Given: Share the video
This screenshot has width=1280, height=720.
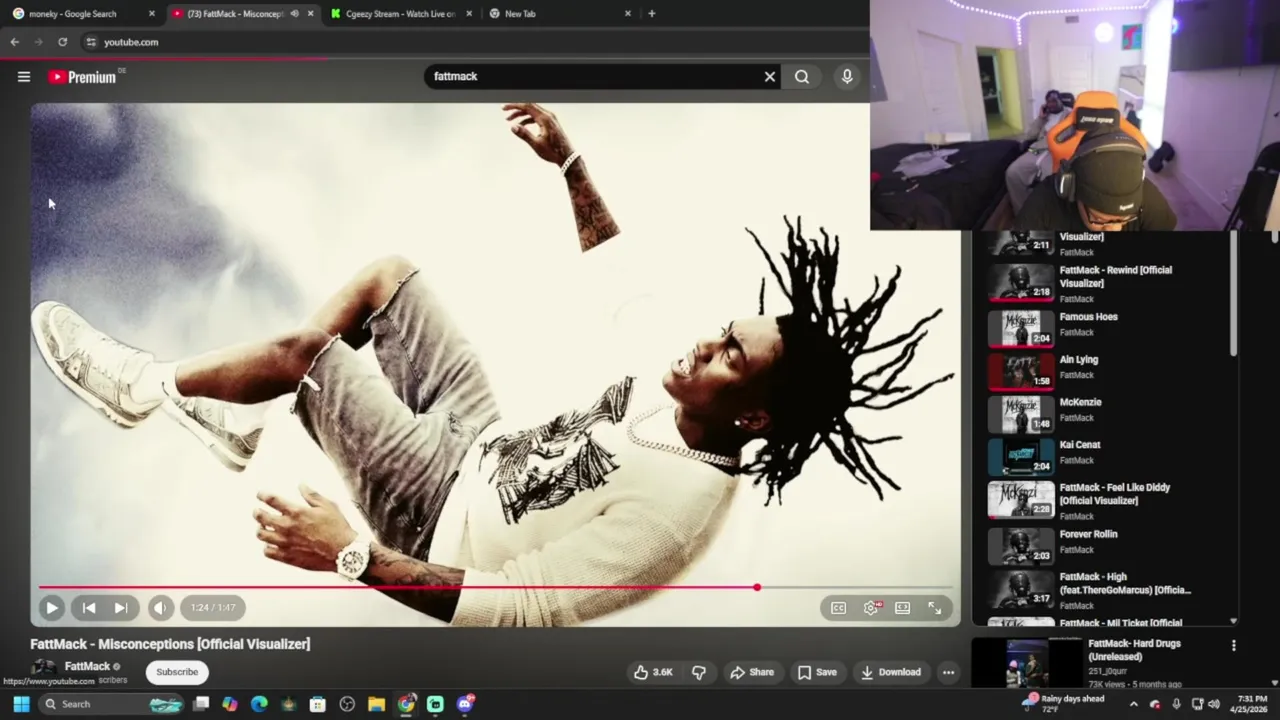Looking at the screenshot, I should 752,672.
